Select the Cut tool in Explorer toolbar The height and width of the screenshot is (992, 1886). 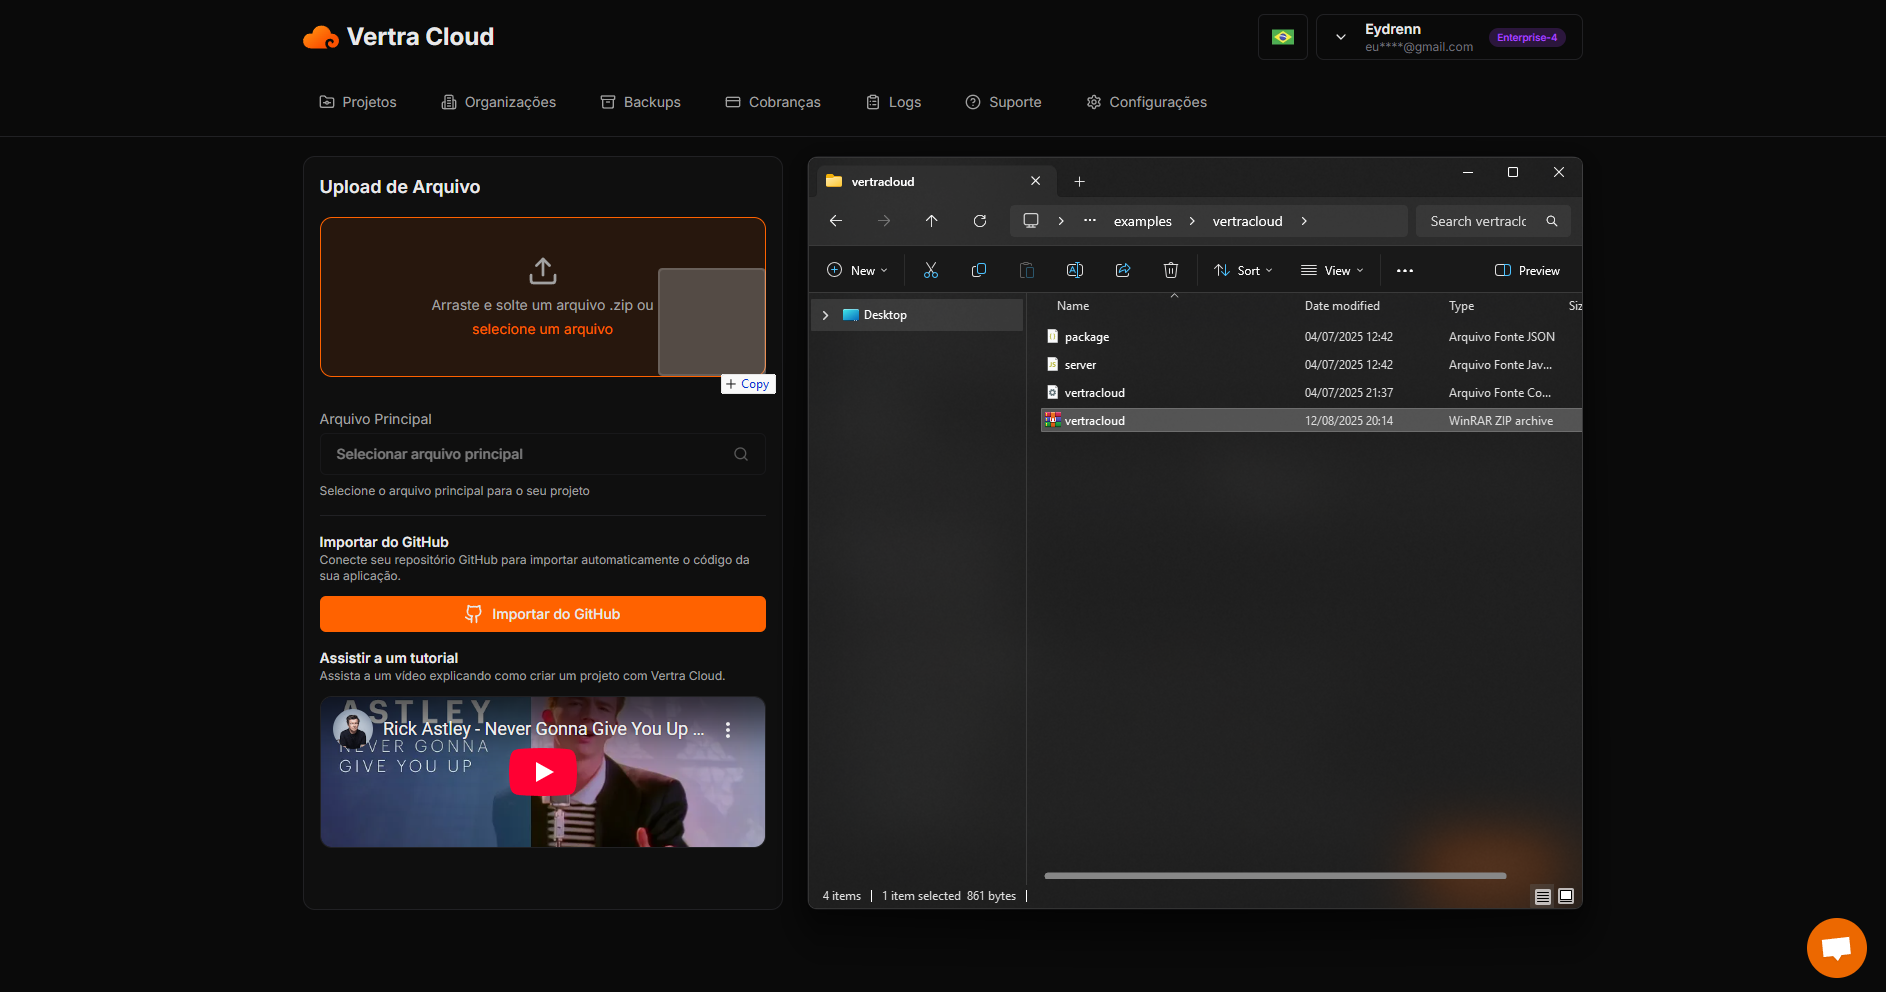click(930, 270)
